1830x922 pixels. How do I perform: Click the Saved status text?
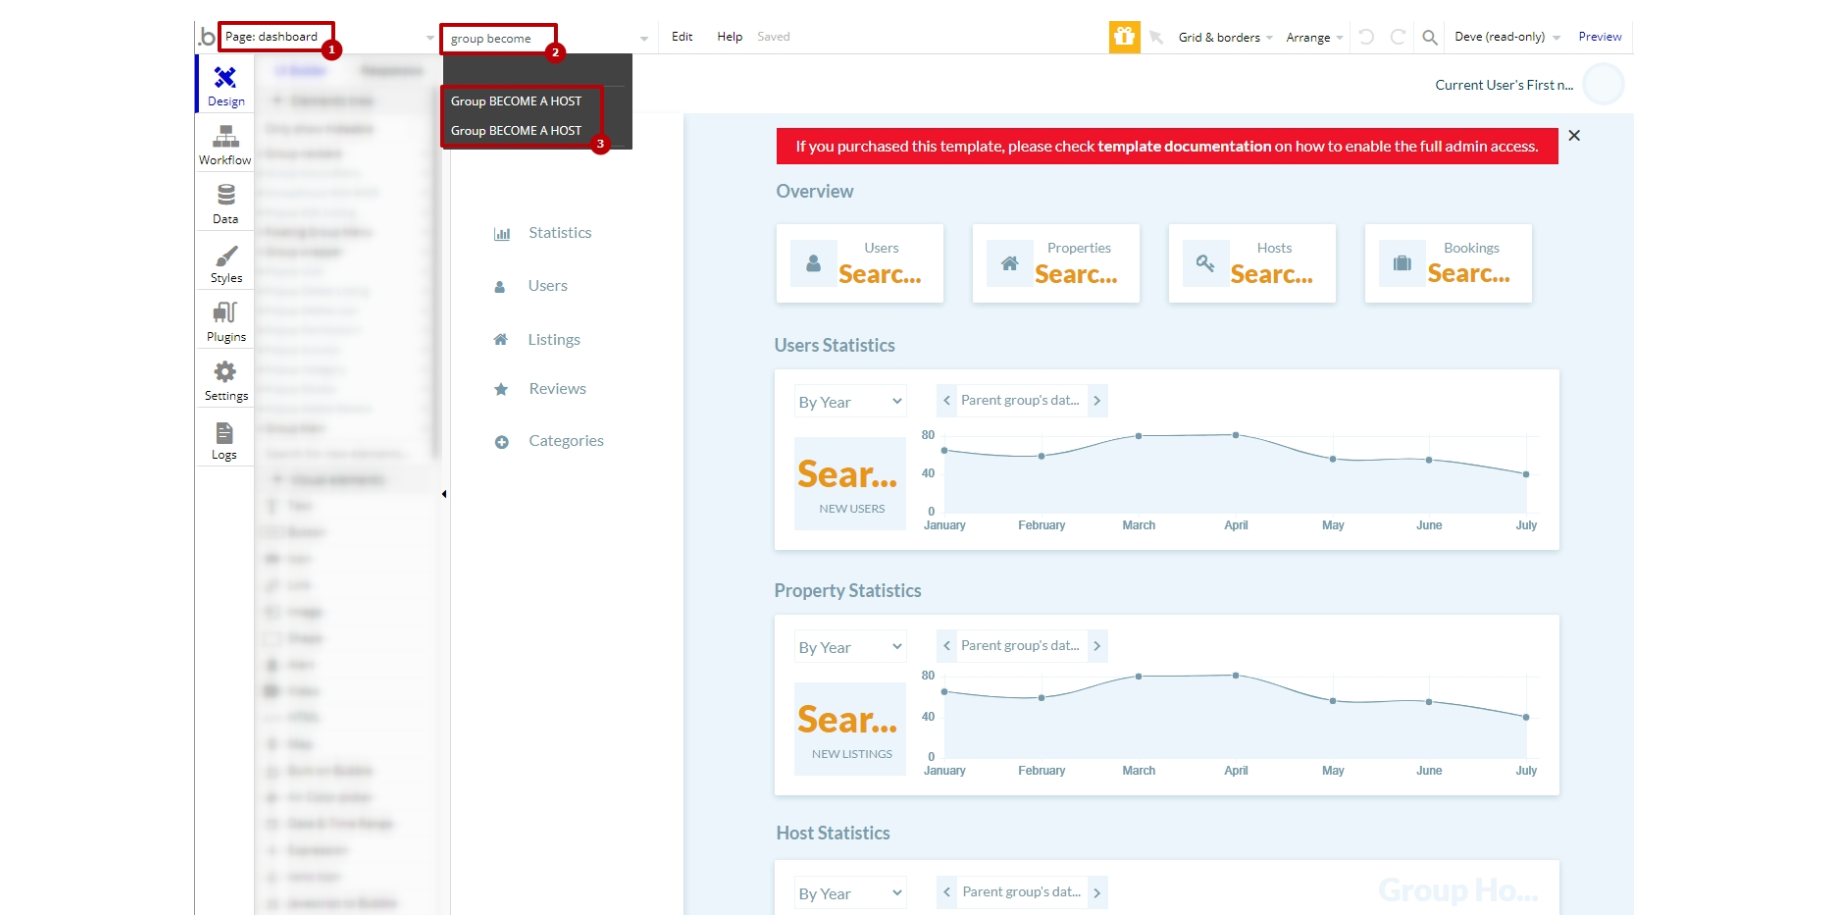click(x=773, y=37)
